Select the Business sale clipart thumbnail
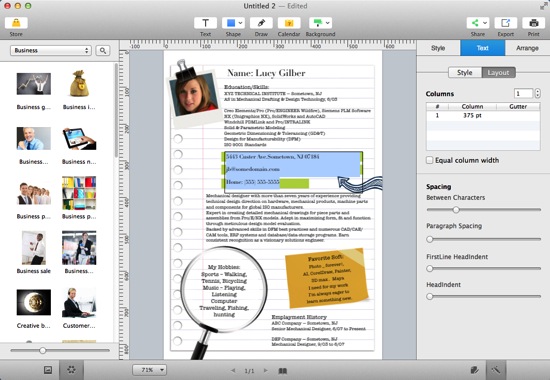The height and width of the screenshot is (380, 550). (34, 248)
